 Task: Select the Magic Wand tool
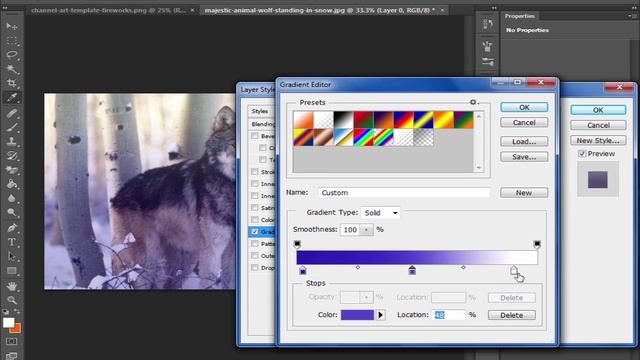click(x=11, y=69)
